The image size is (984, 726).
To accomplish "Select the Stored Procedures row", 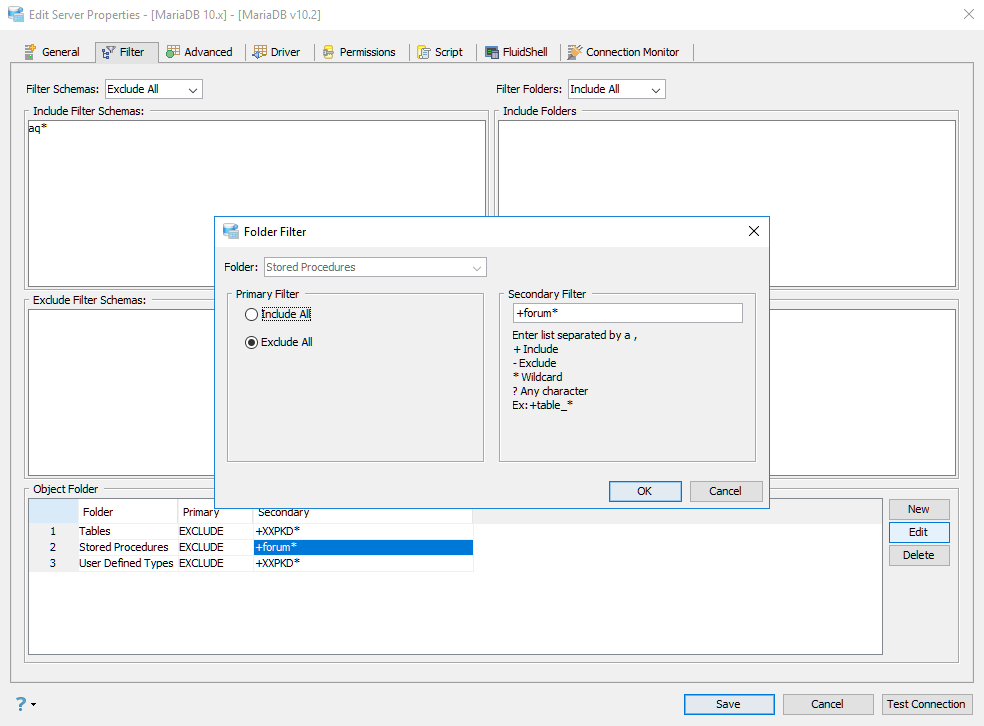I will [x=251, y=547].
